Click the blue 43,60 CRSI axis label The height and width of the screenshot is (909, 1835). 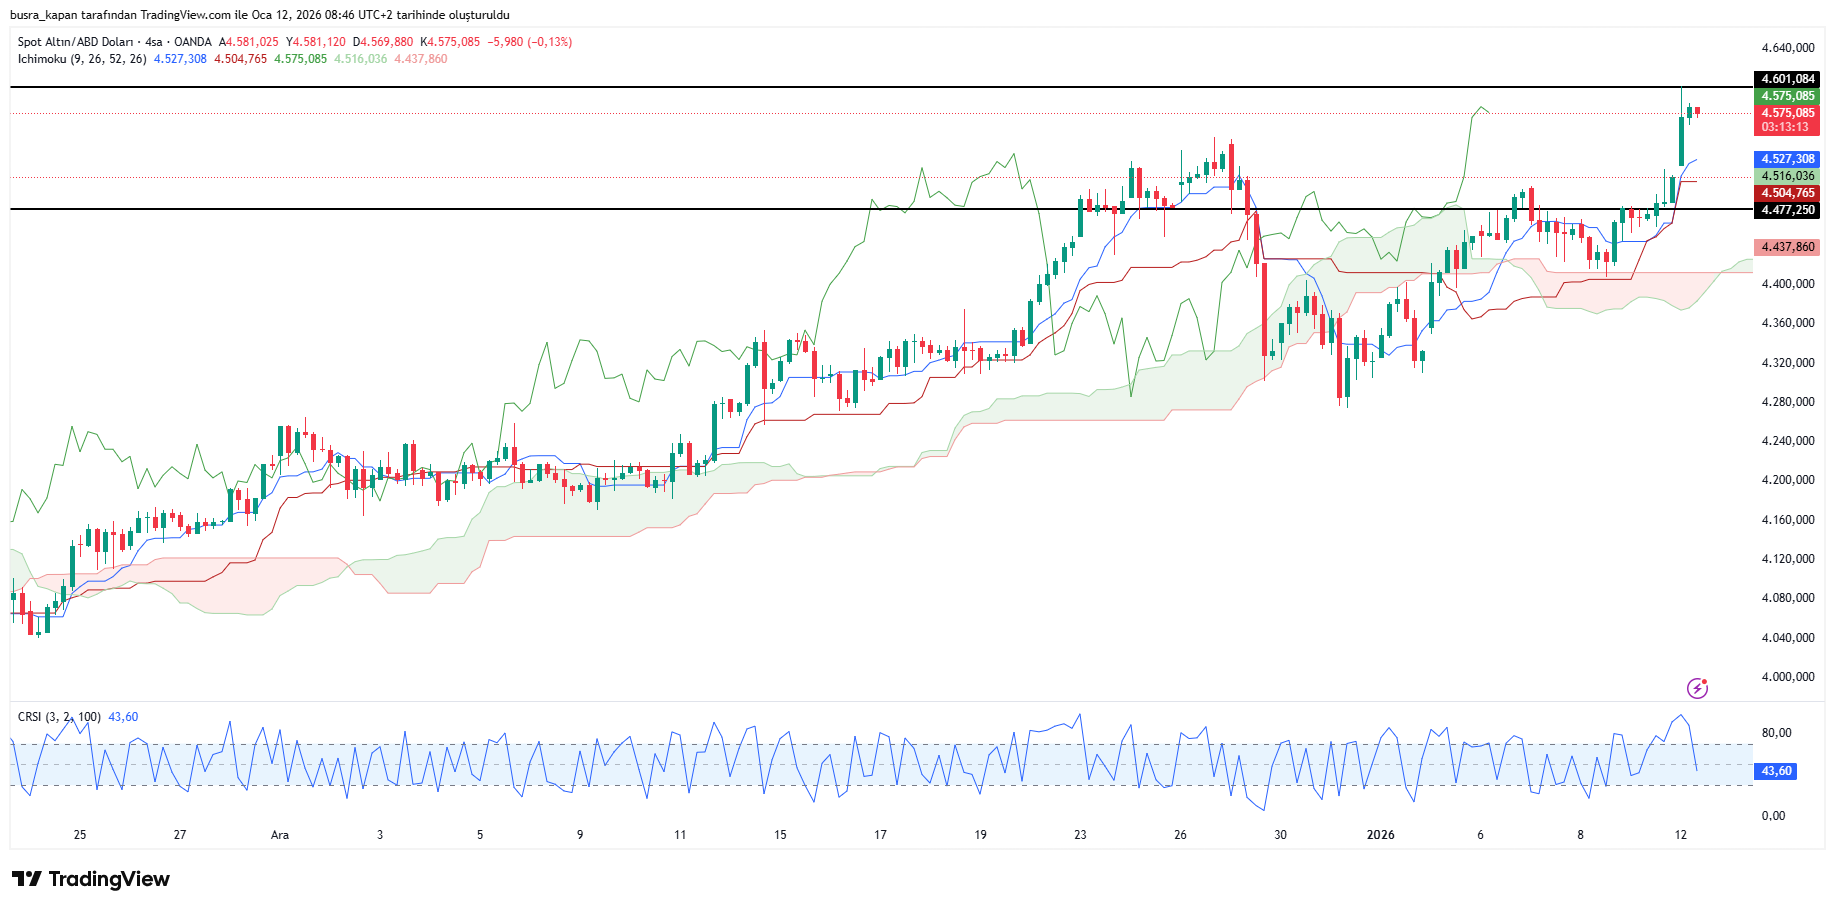(x=1776, y=771)
